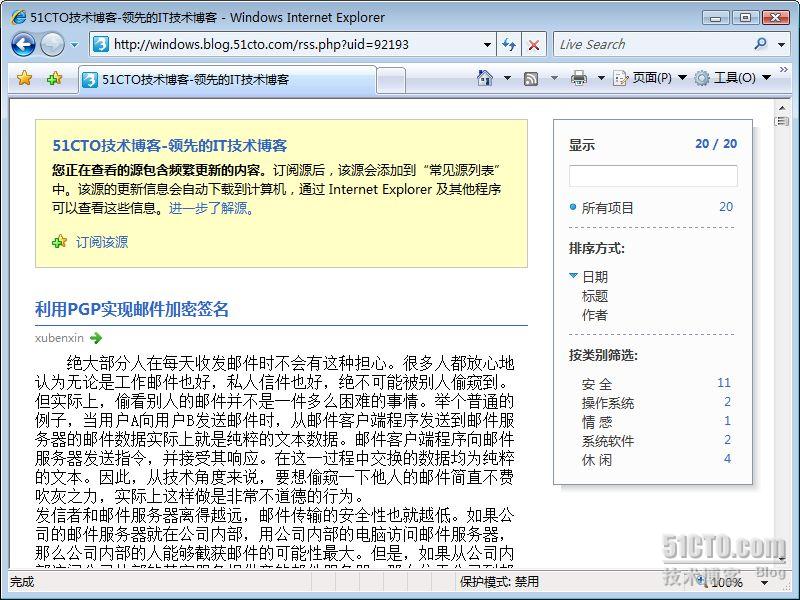Screen dimensions: 800x600
Task: Click the Print toolbar icon
Action: (578, 78)
